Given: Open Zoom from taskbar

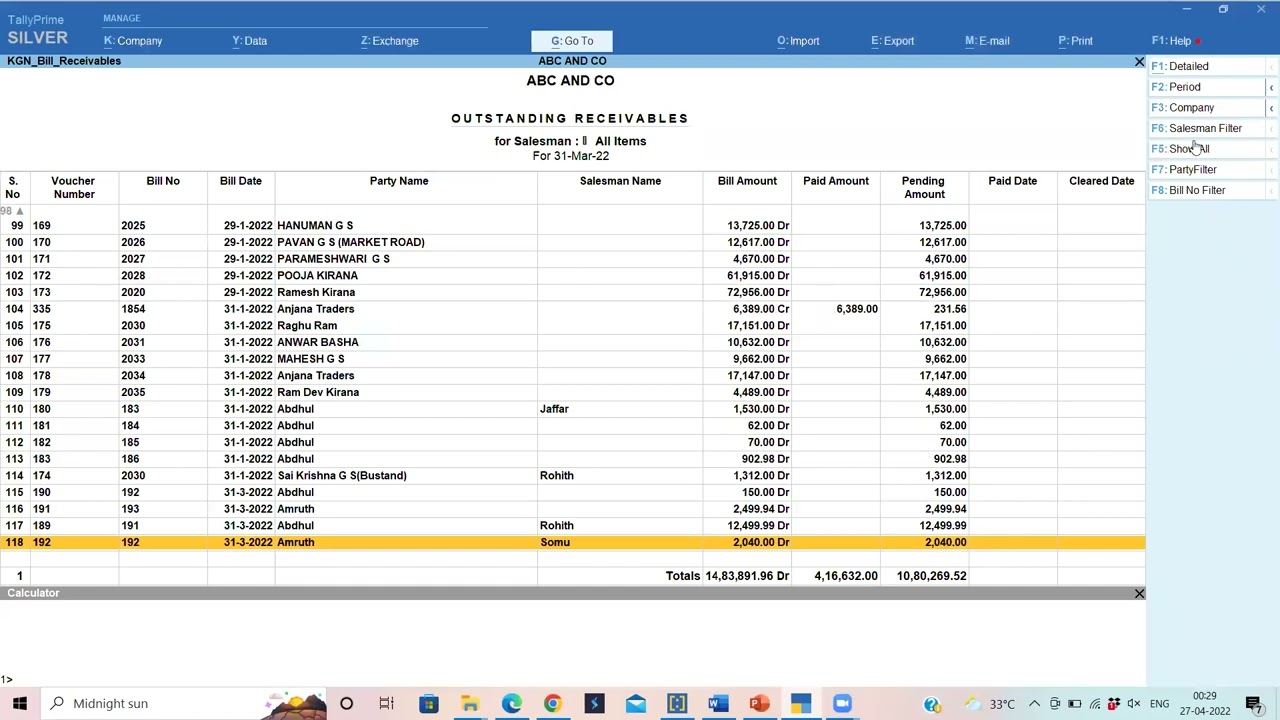Looking at the screenshot, I should click(x=842, y=703).
